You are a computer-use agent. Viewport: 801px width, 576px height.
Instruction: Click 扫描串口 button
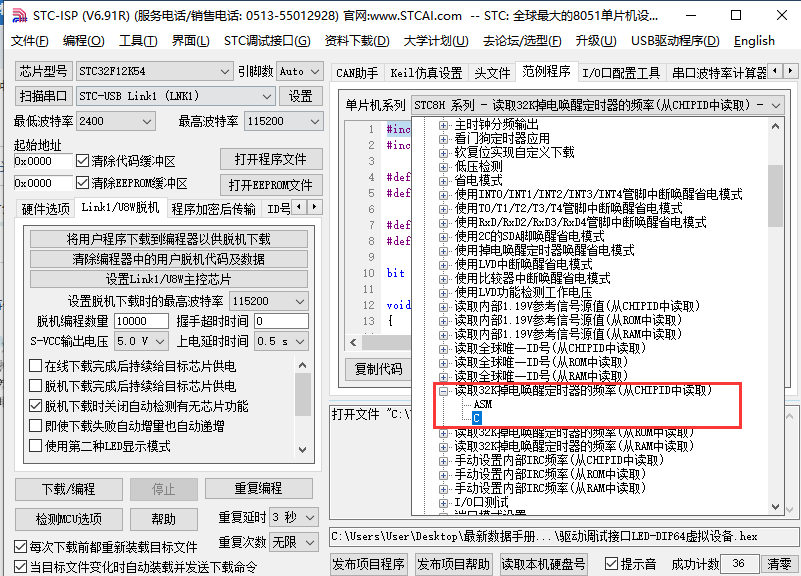click(x=43, y=96)
